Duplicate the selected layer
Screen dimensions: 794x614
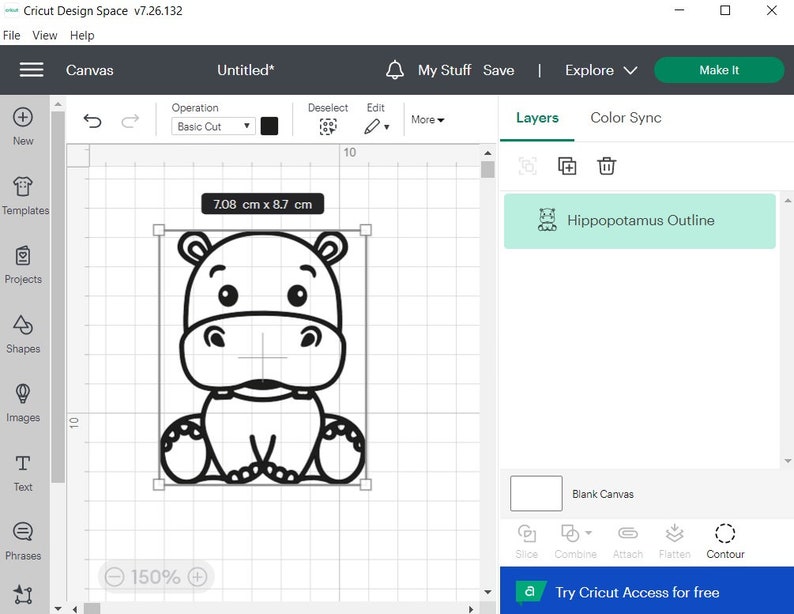[567, 166]
